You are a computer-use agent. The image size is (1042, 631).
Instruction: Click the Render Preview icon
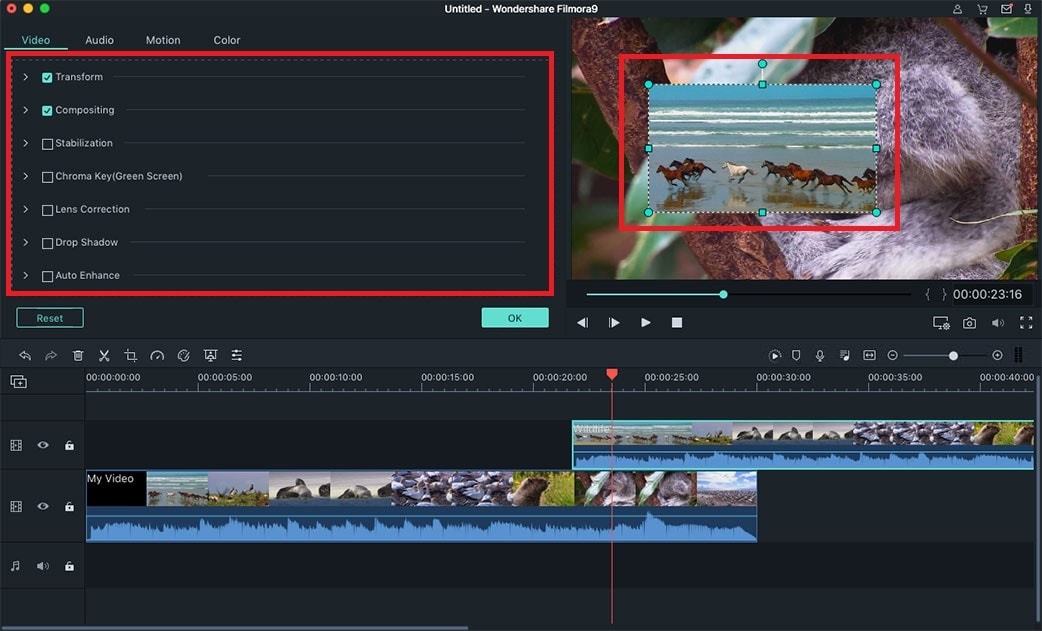(775, 356)
